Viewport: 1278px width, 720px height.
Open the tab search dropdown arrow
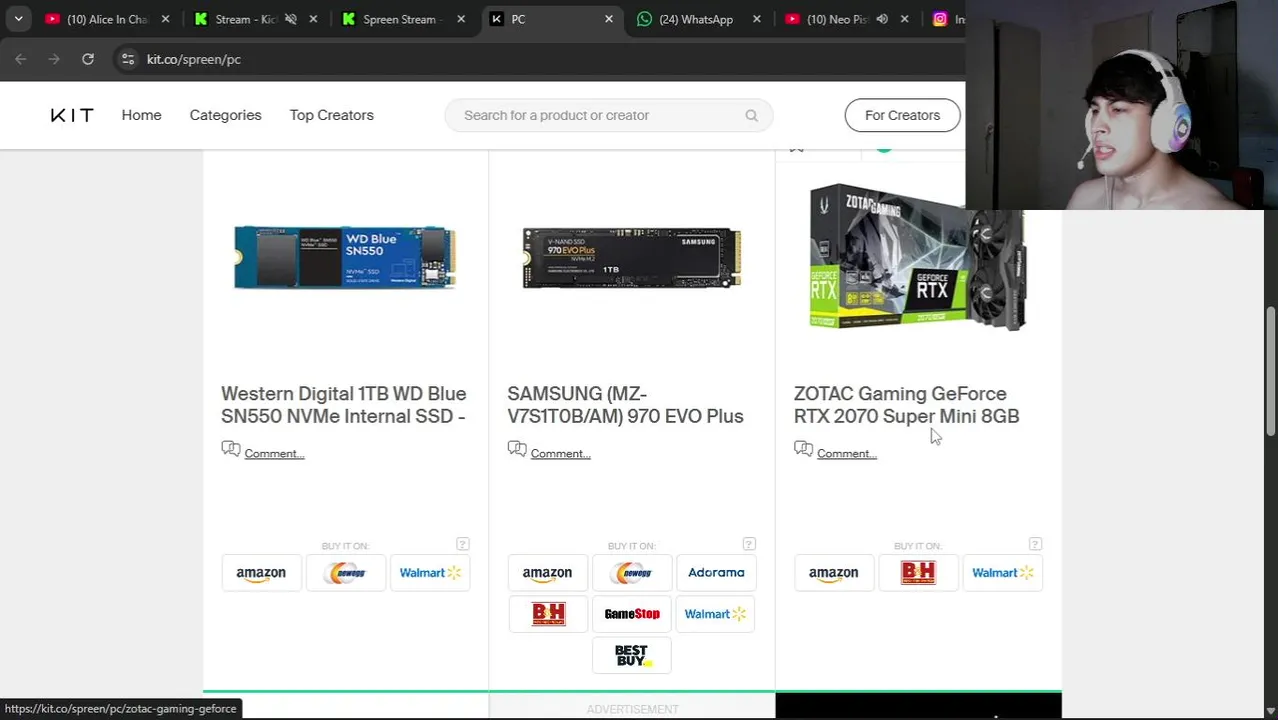click(18, 19)
